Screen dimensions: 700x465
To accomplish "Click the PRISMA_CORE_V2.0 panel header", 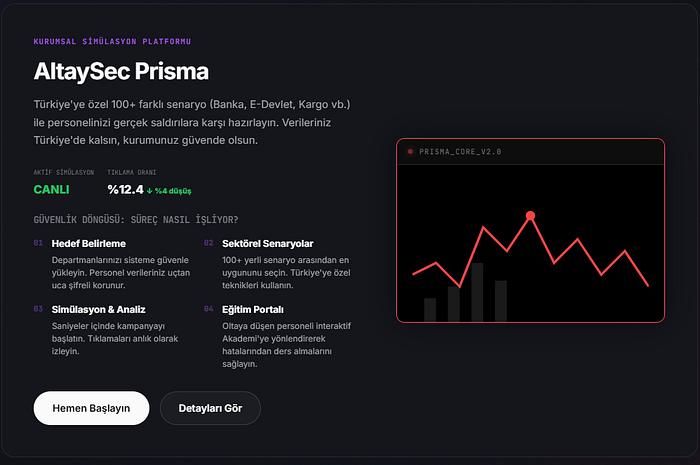I will point(530,152).
